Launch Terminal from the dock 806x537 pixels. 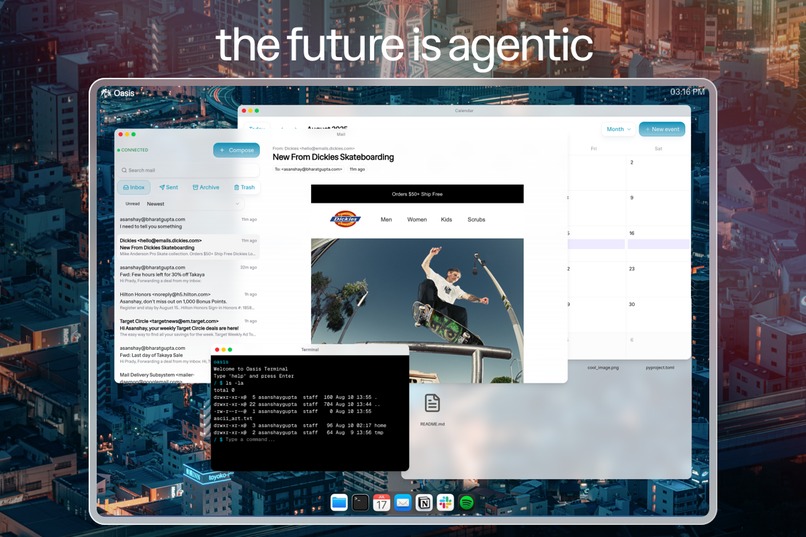tap(360, 502)
